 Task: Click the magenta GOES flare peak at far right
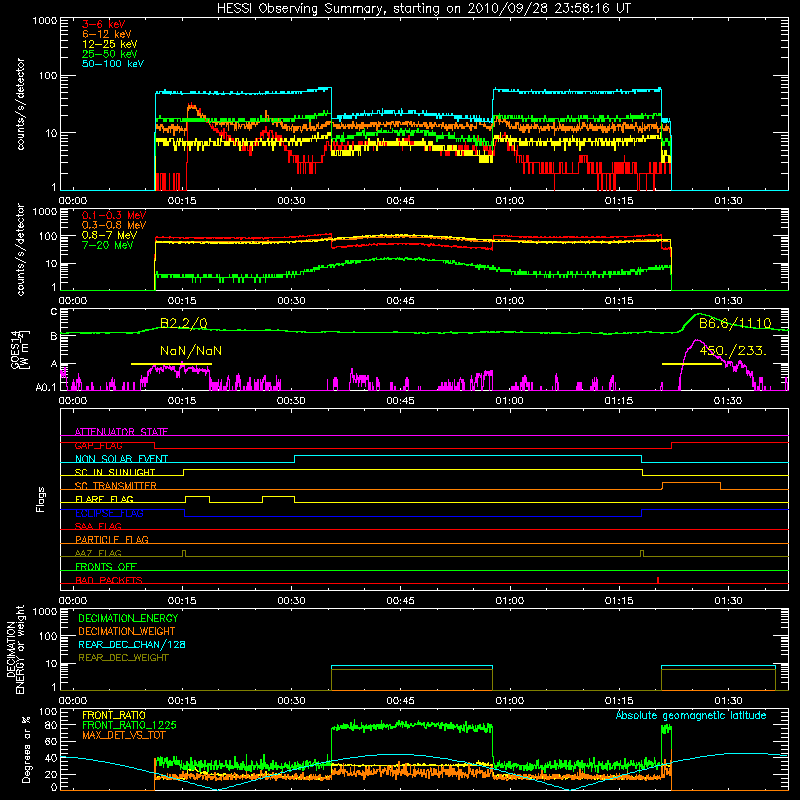[x=697, y=341]
